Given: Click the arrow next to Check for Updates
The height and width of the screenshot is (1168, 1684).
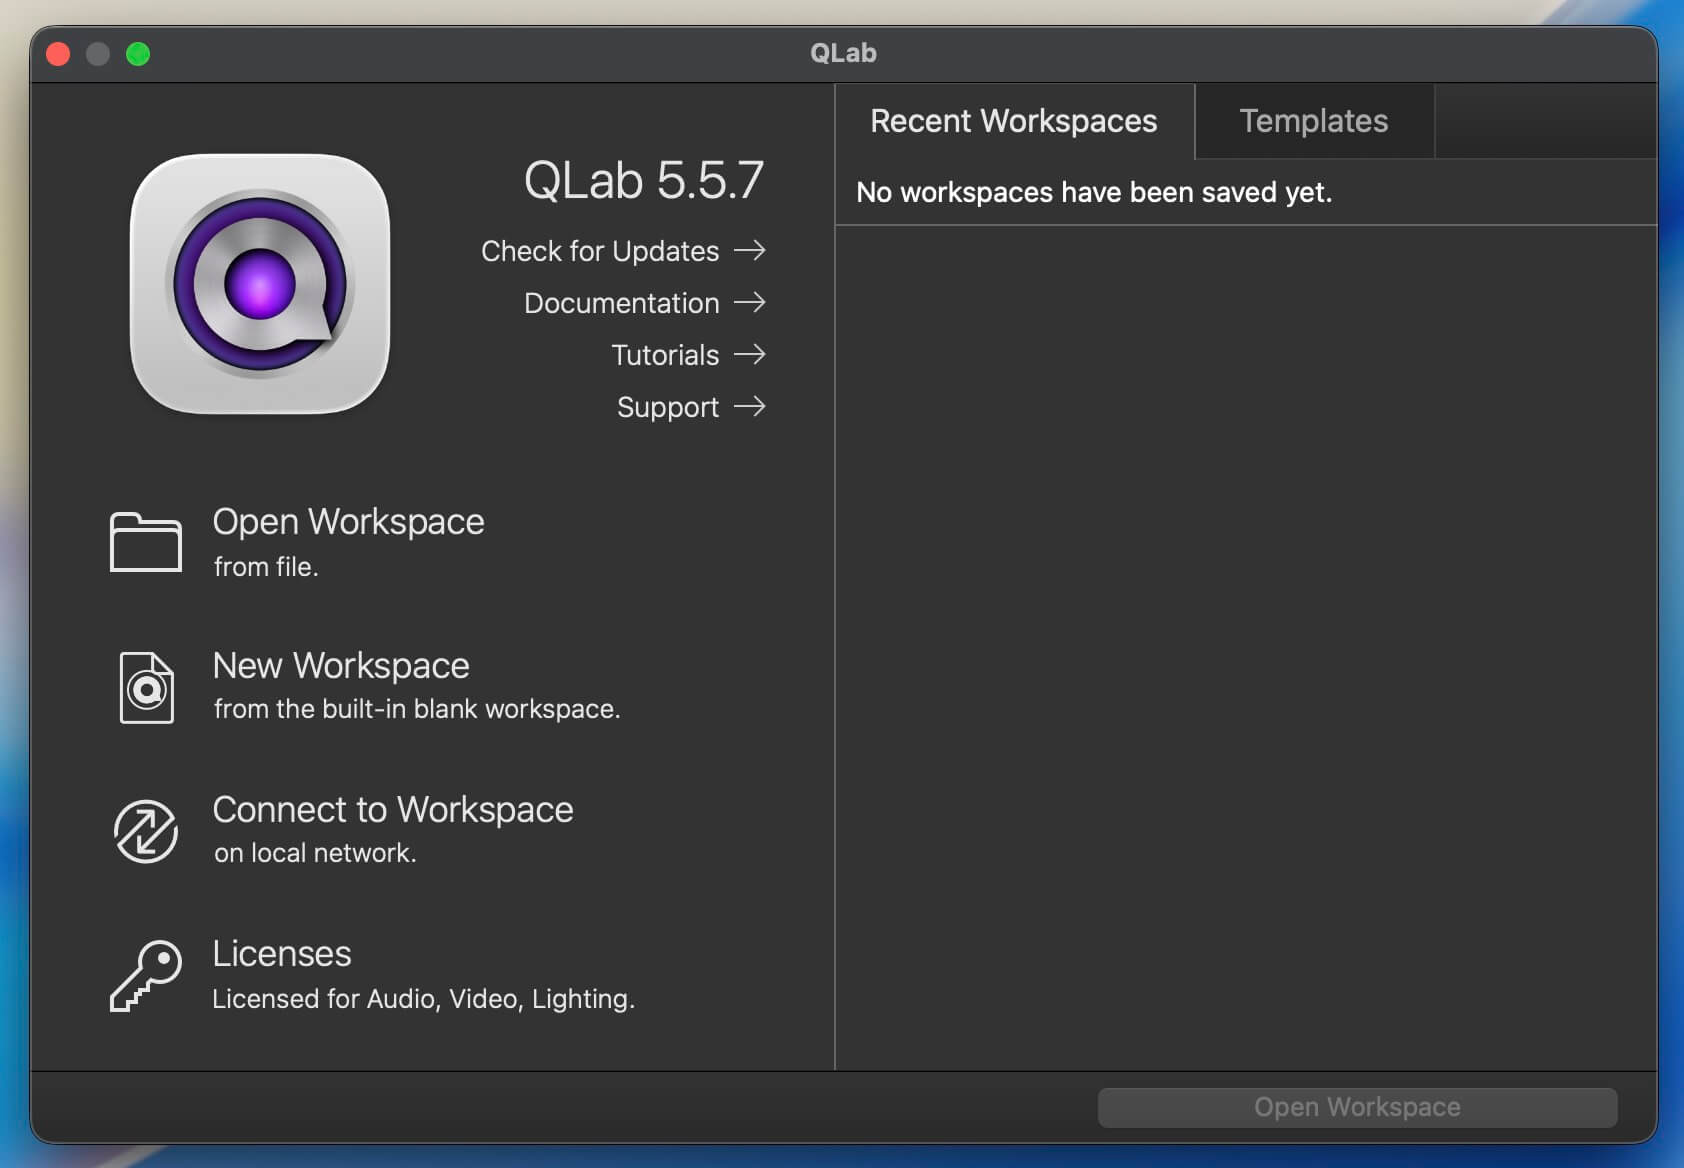Looking at the screenshot, I should [x=749, y=250].
